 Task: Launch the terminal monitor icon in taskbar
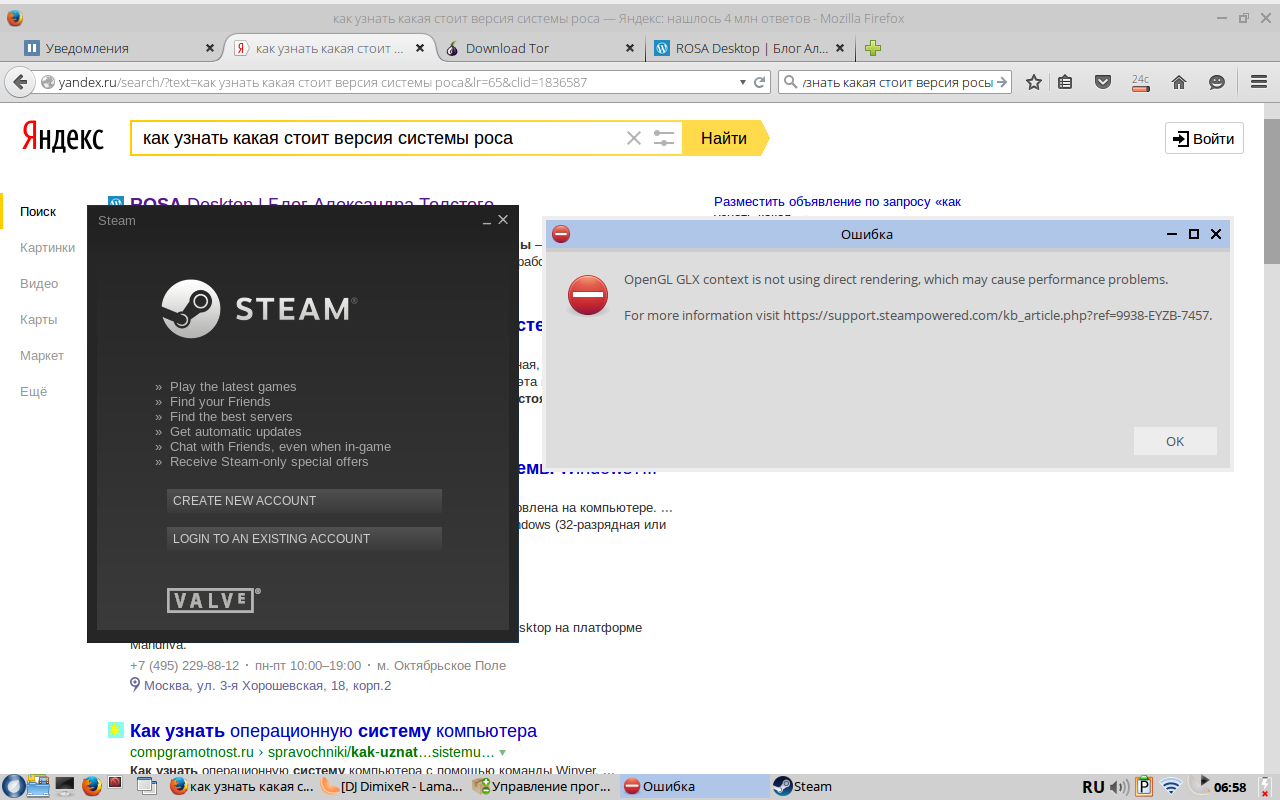65,786
